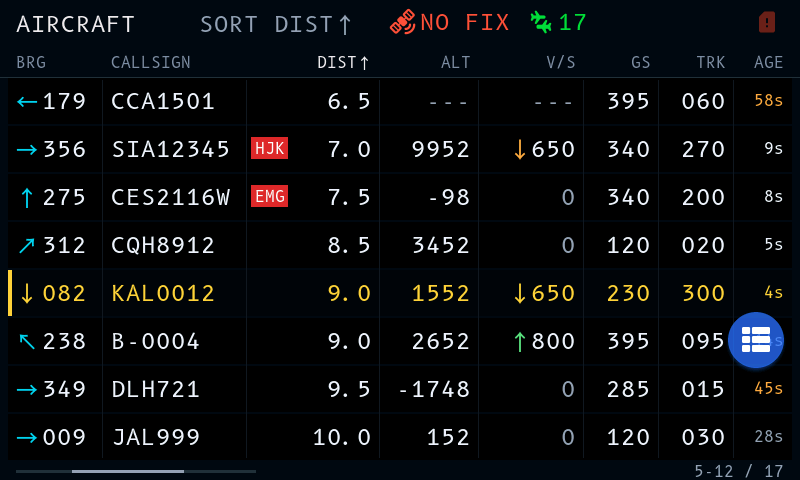Click bearing value 312
Image resolution: width=800 pixels, height=480 pixels.
point(64,245)
